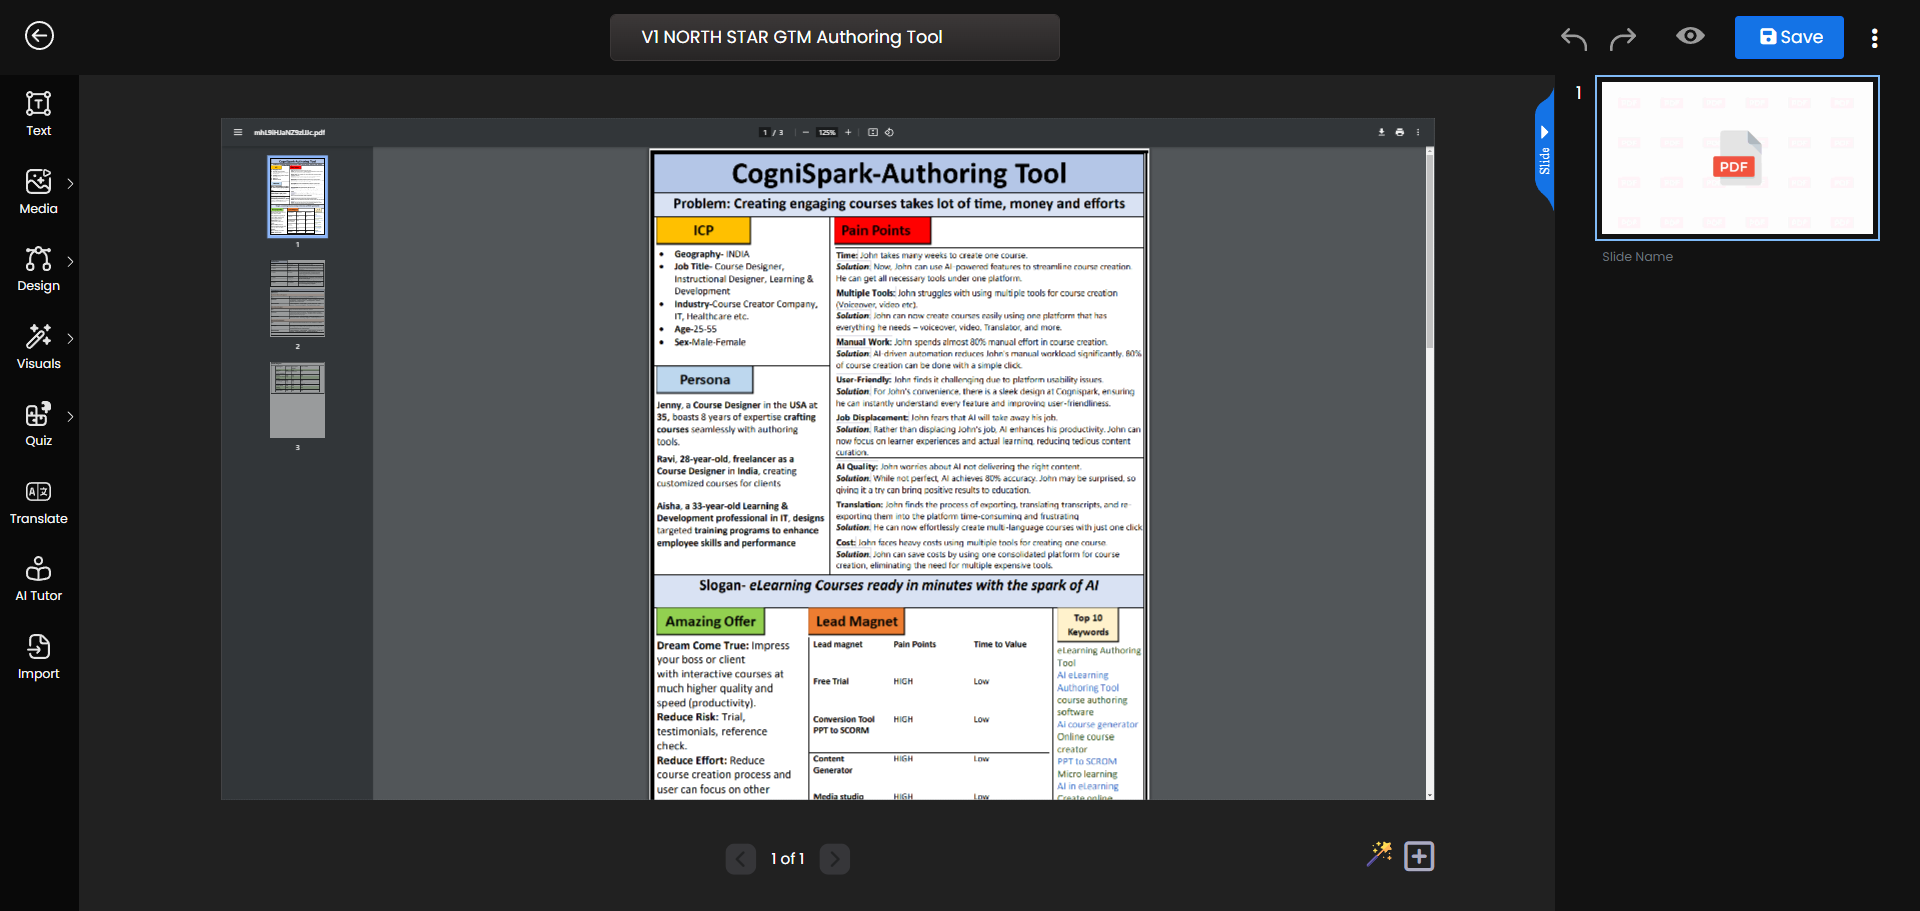Go back using the circled arrow
The image size is (1920, 911).
(39, 36)
